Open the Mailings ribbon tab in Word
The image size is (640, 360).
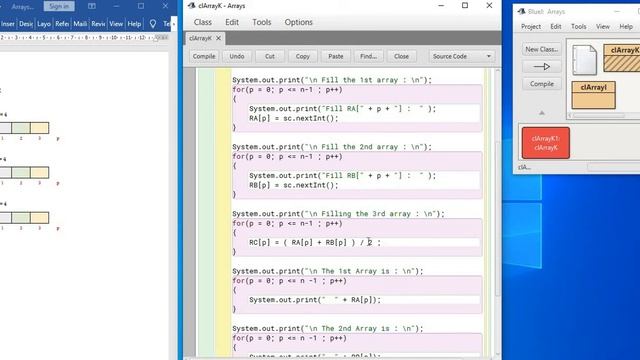coord(80,24)
